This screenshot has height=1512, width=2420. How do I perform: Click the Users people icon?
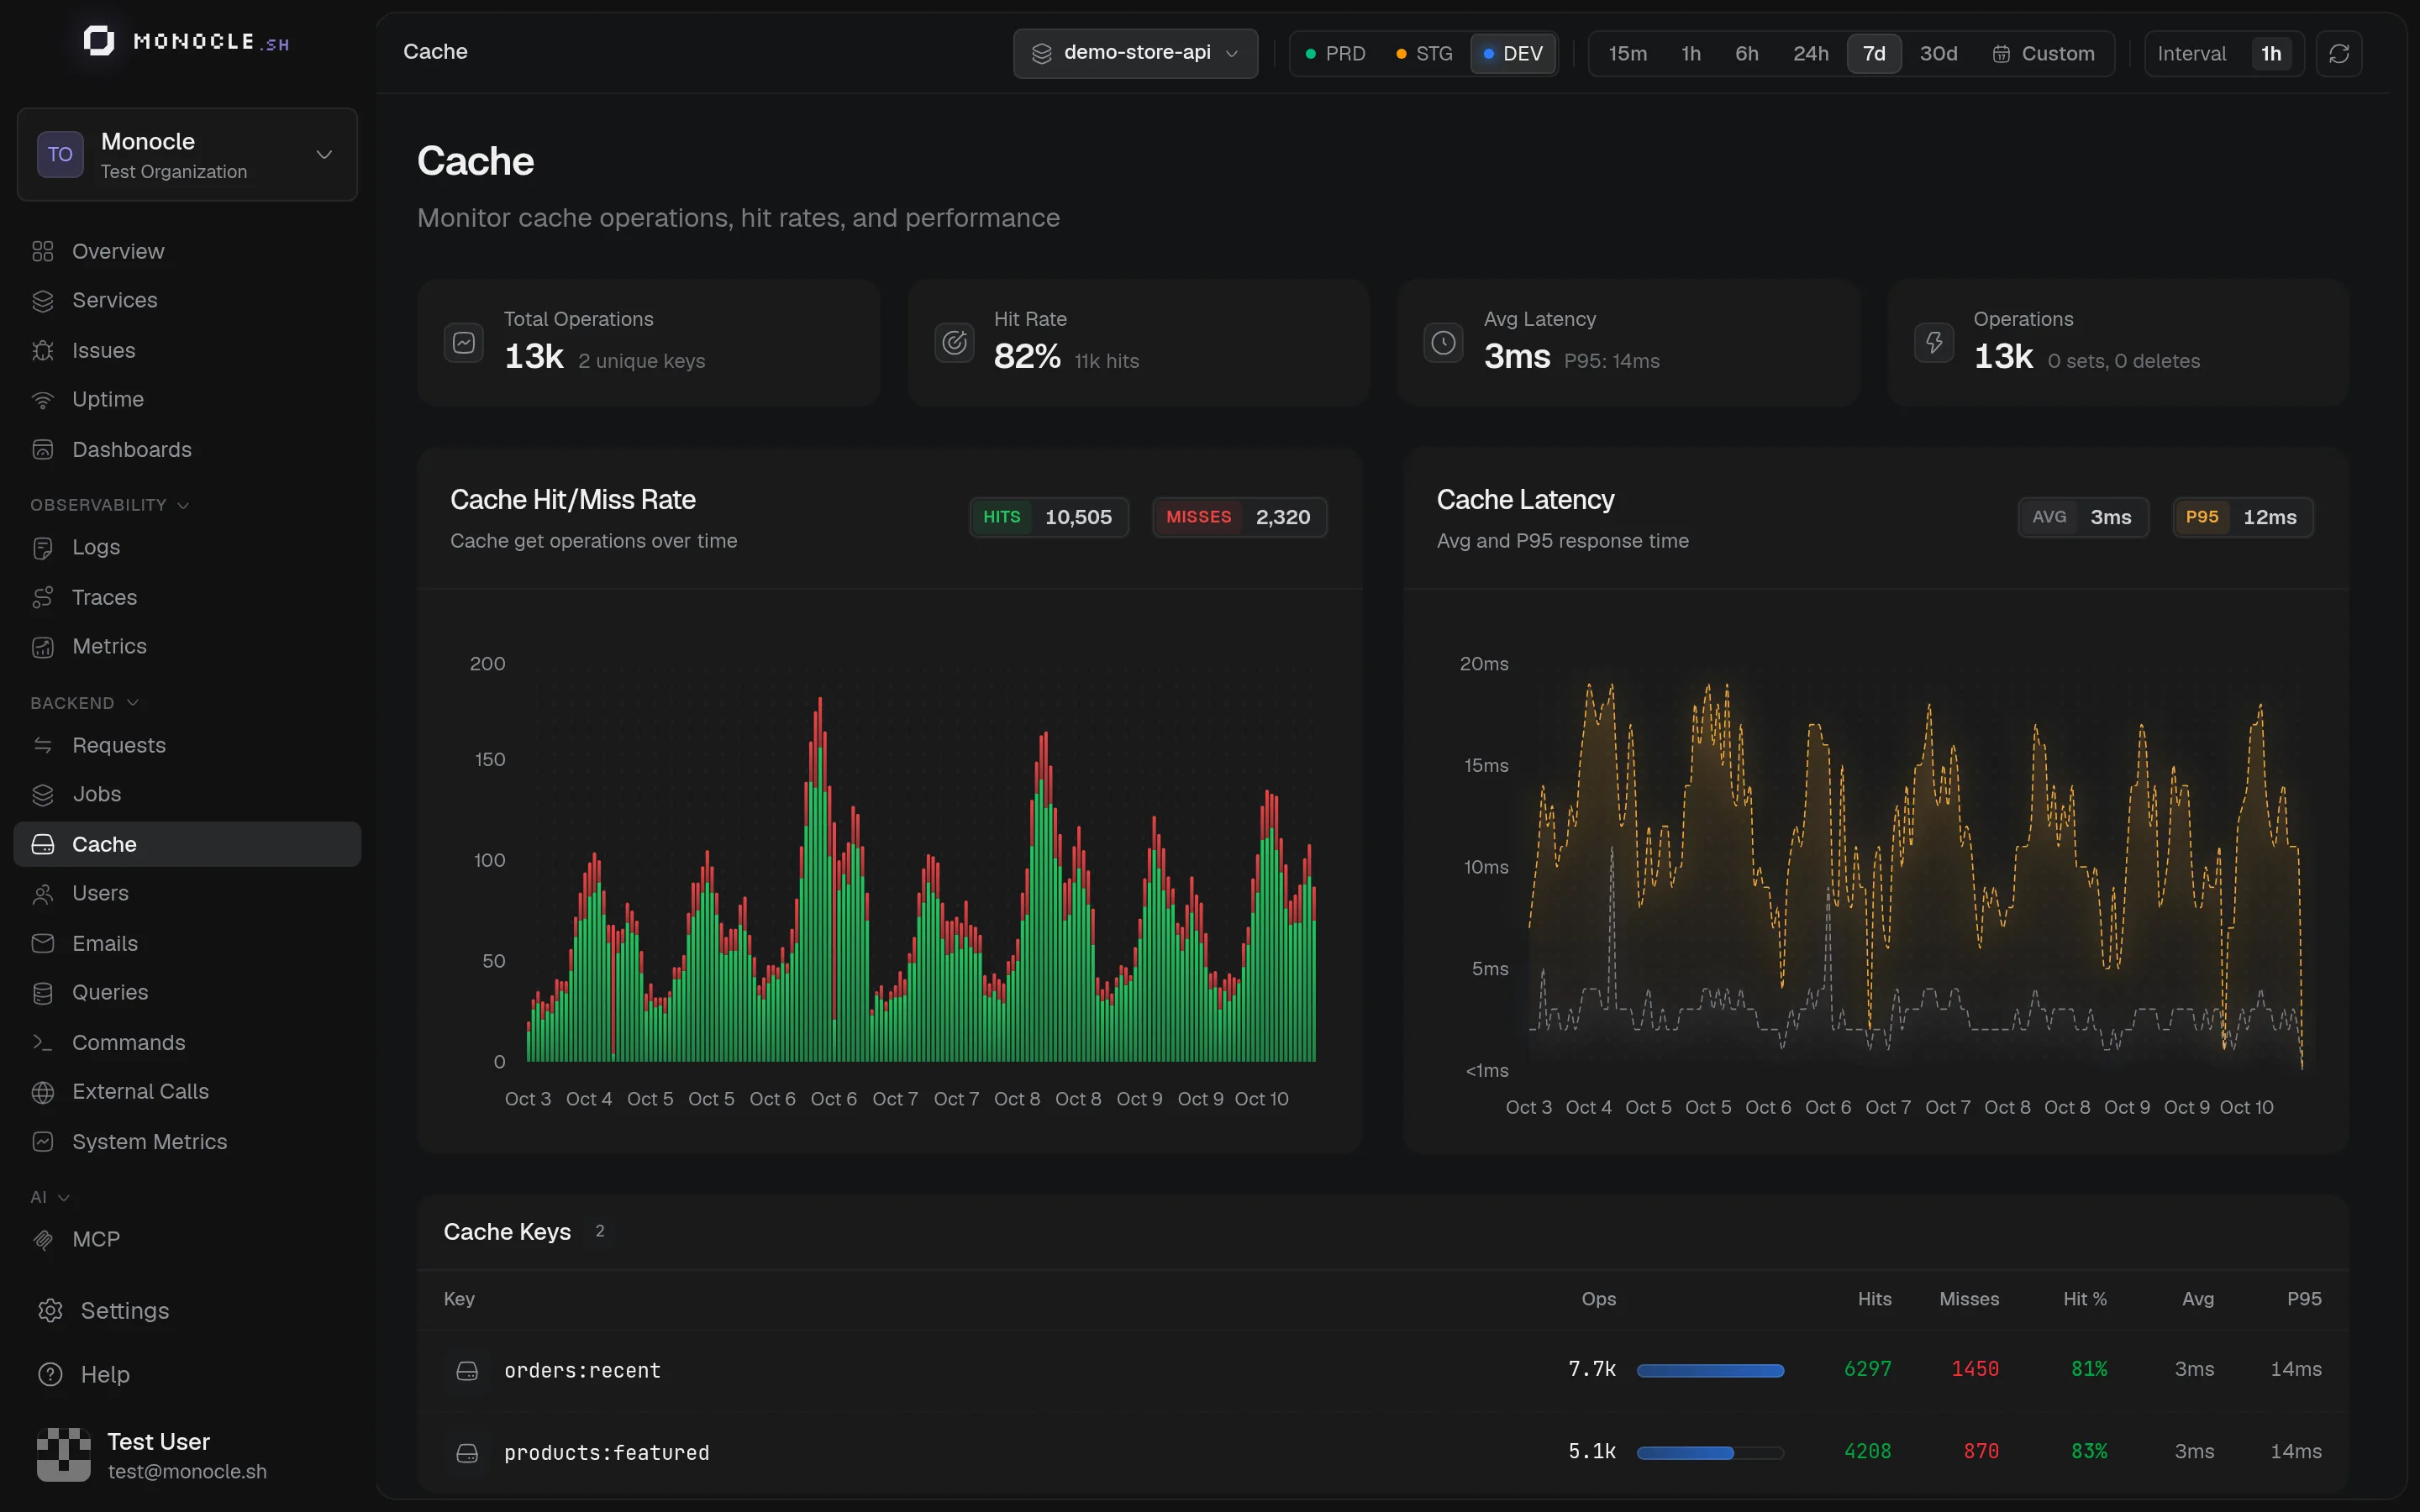(x=42, y=893)
